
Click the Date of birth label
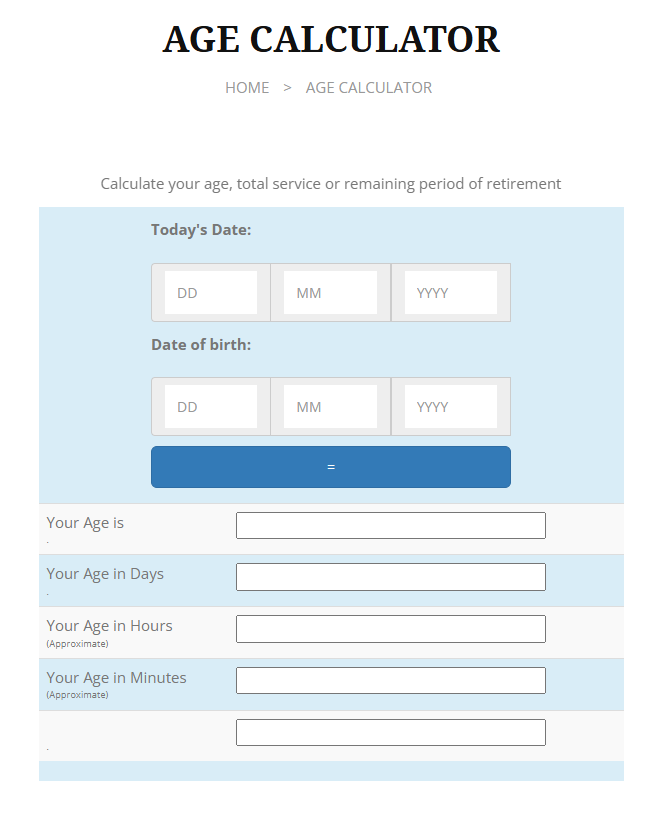pyautogui.click(x=201, y=345)
